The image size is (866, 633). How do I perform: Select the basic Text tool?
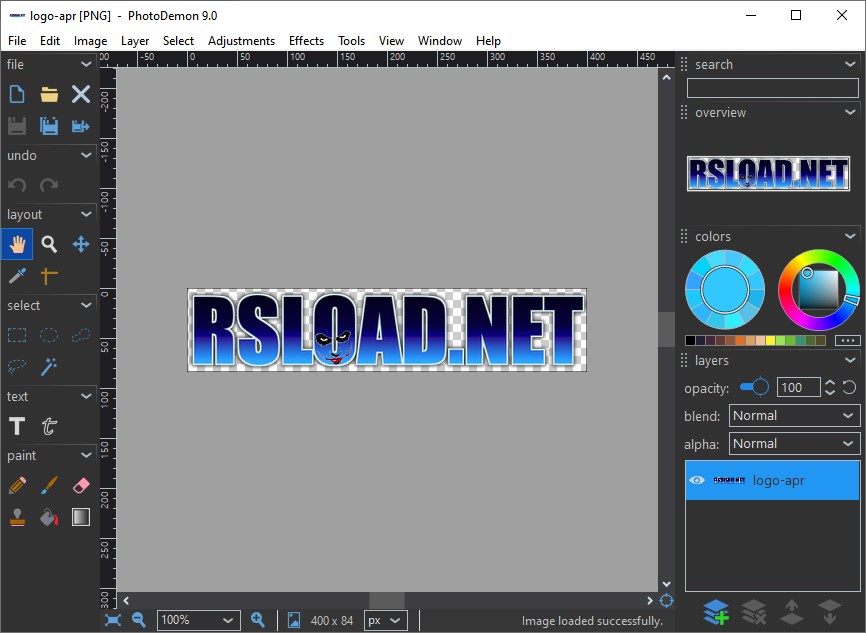(17, 426)
